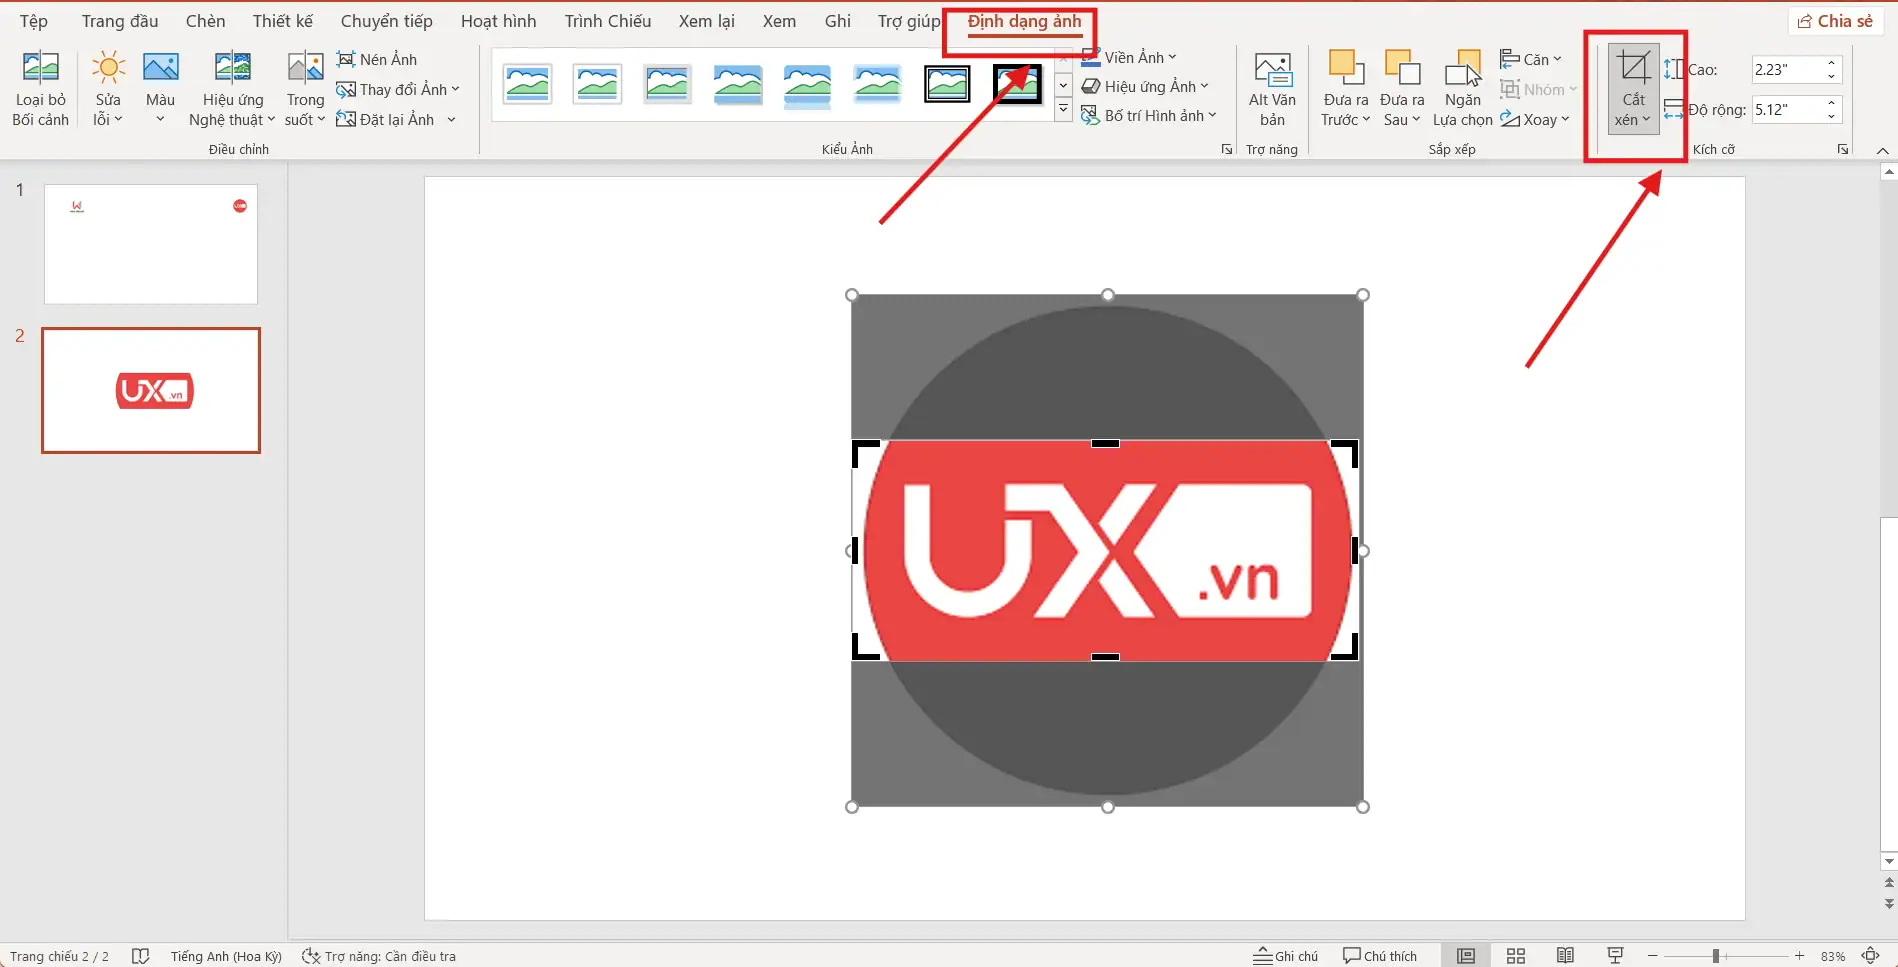Viewport: 1898px width, 967px height.
Task: Open the Hiệu ứng Ảnh effects dropdown
Action: point(1146,86)
